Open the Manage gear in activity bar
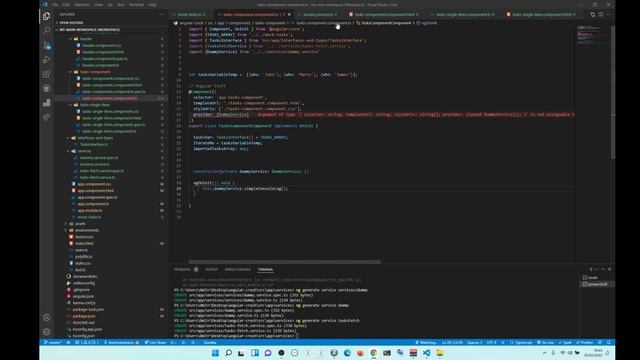 [47, 332]
